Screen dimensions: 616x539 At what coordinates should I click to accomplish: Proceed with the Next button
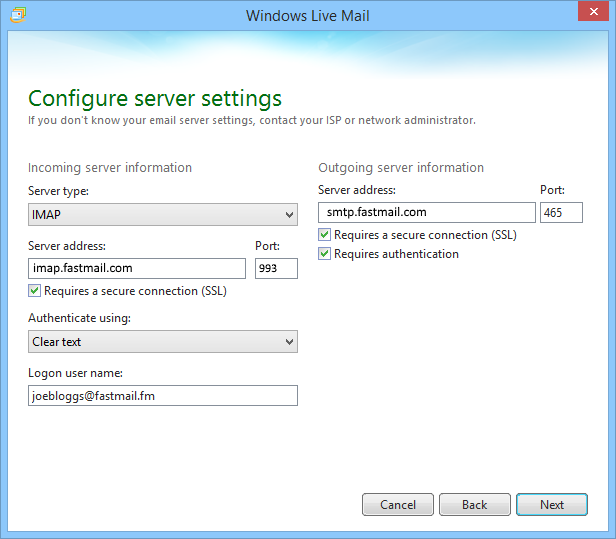coord(552,505)
